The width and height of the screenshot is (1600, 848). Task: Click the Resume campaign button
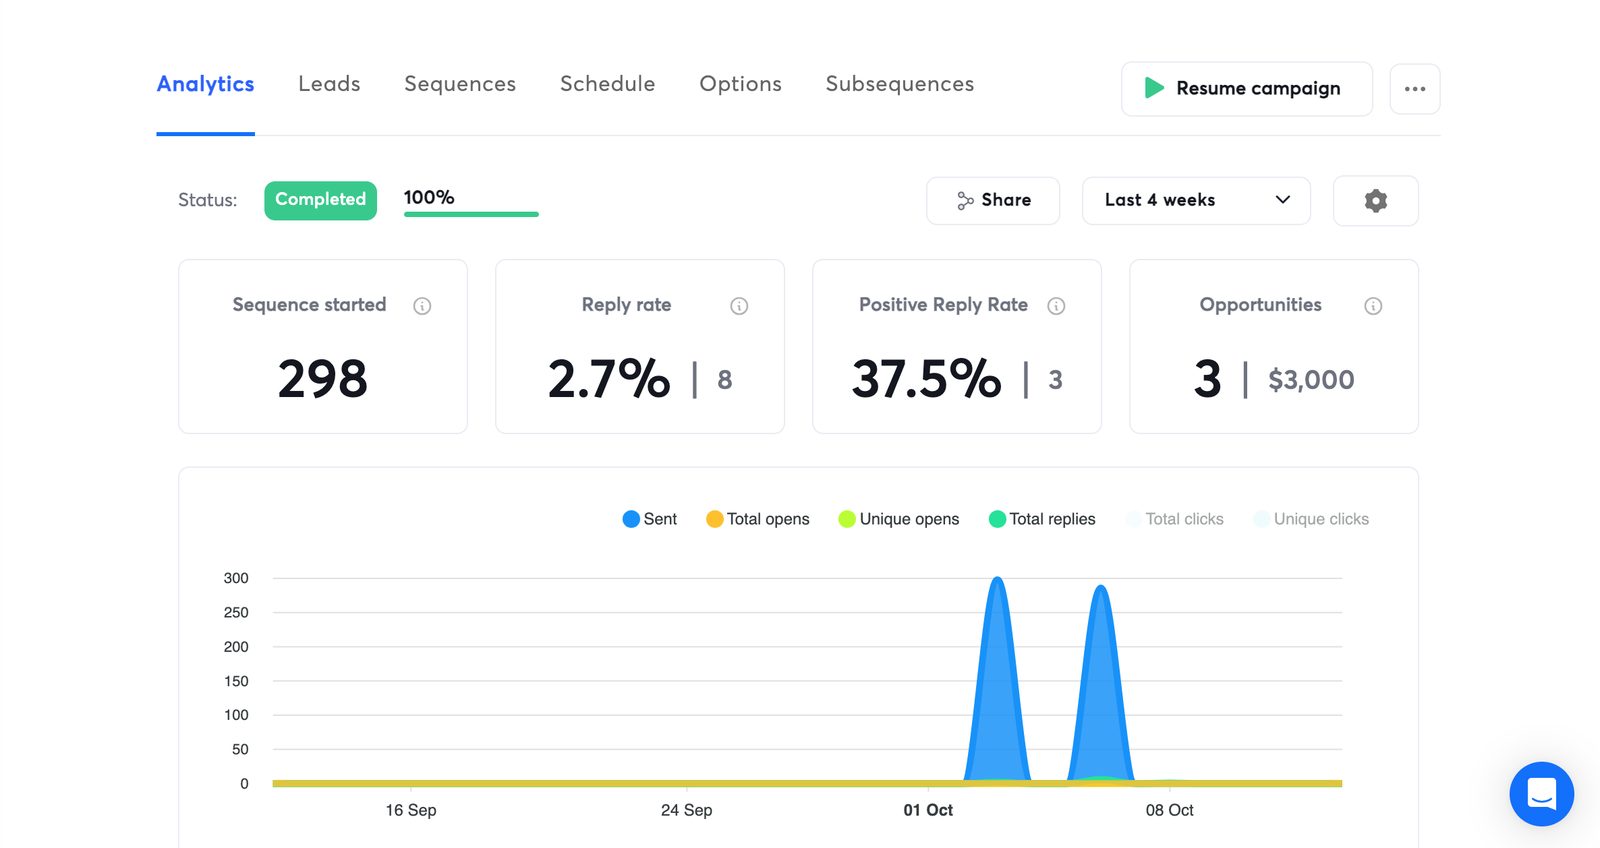tap(1247, 88)
